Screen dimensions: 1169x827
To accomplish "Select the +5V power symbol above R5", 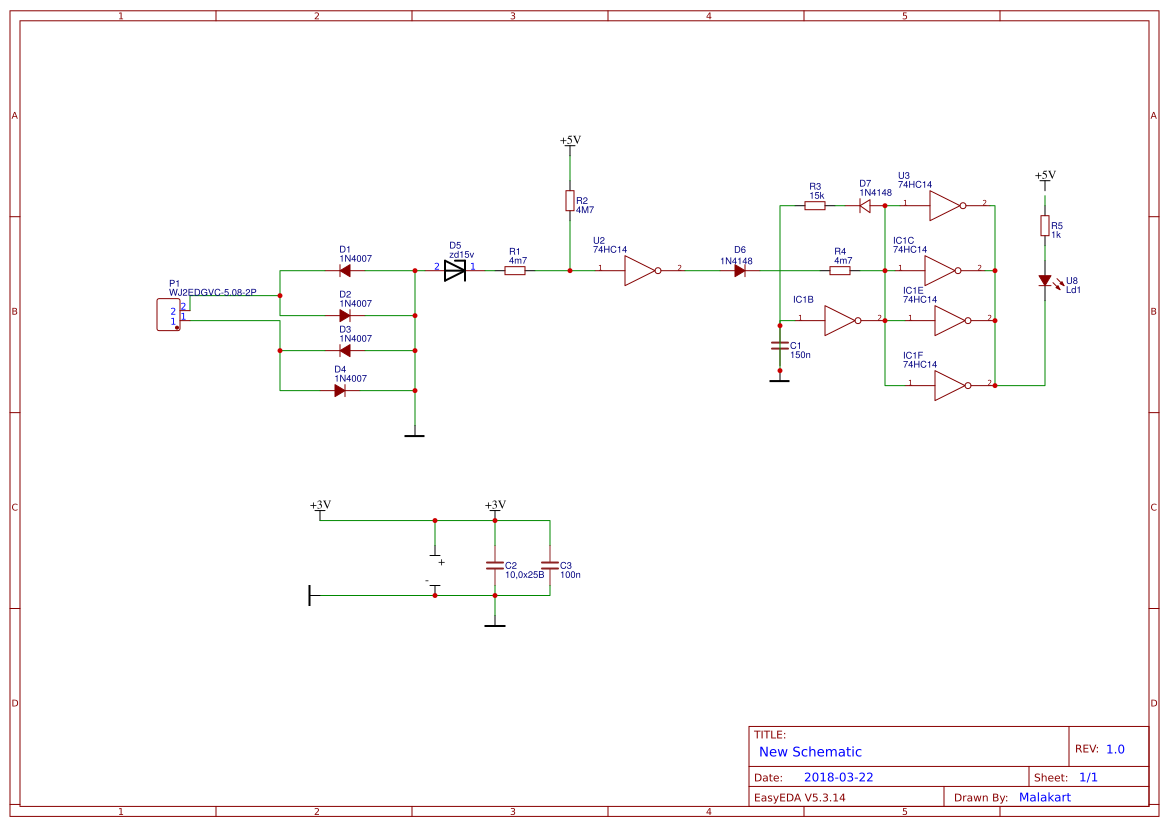I will coord(1045,179).
